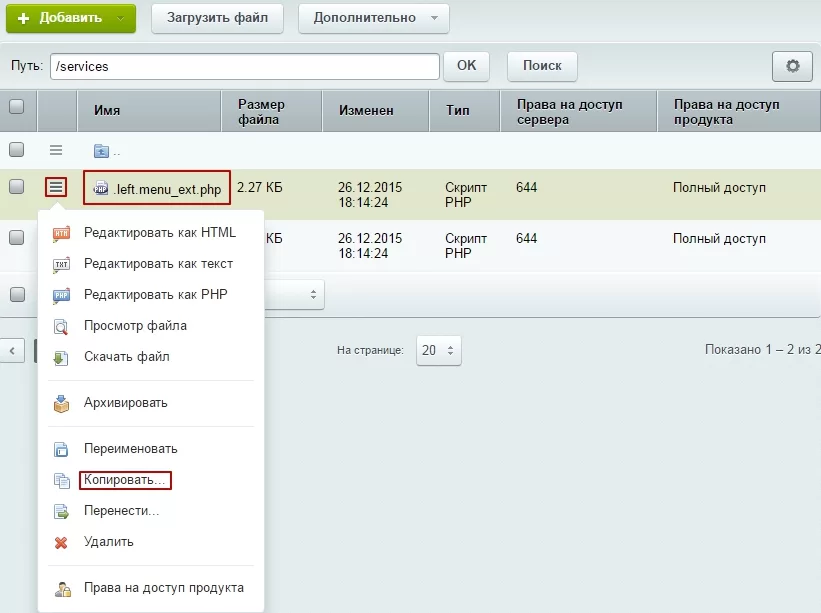Open hamburger menu for .left.menu_ext.php row
Image resolution: width=821 pixels, height=613 pixels.
pos(56,187)
